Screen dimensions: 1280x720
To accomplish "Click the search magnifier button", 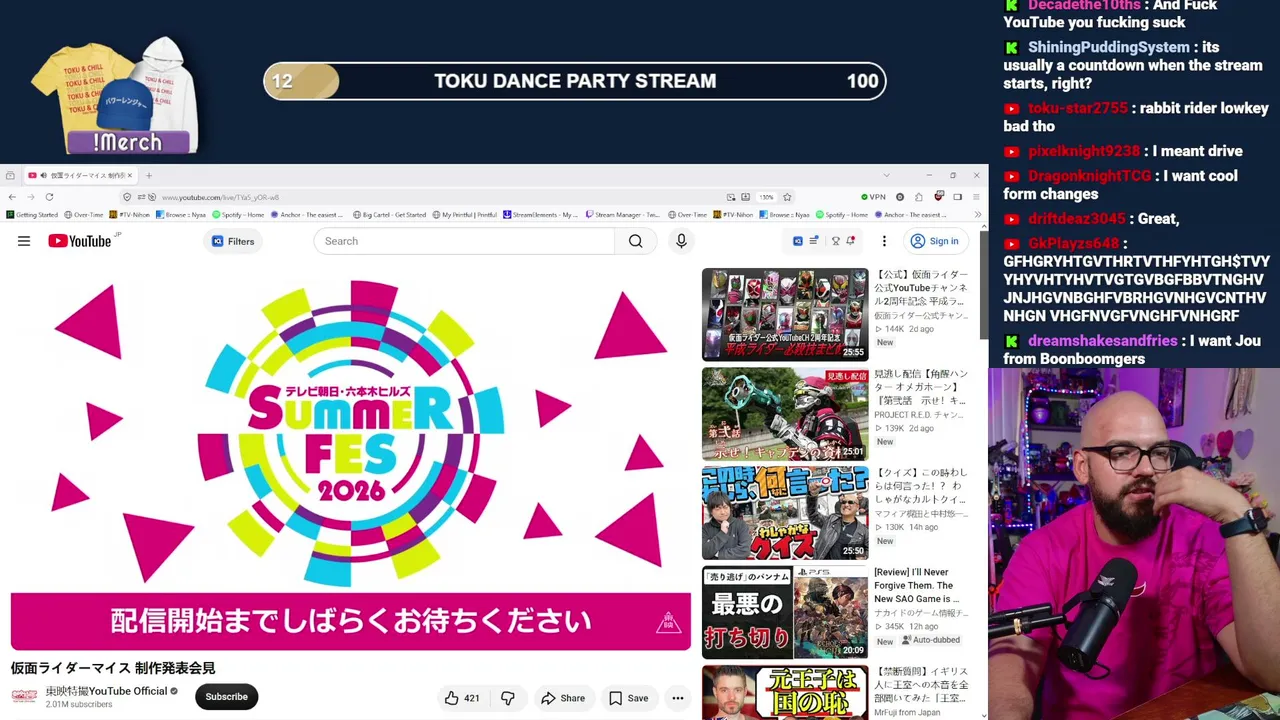I will (x=636, y=241).
